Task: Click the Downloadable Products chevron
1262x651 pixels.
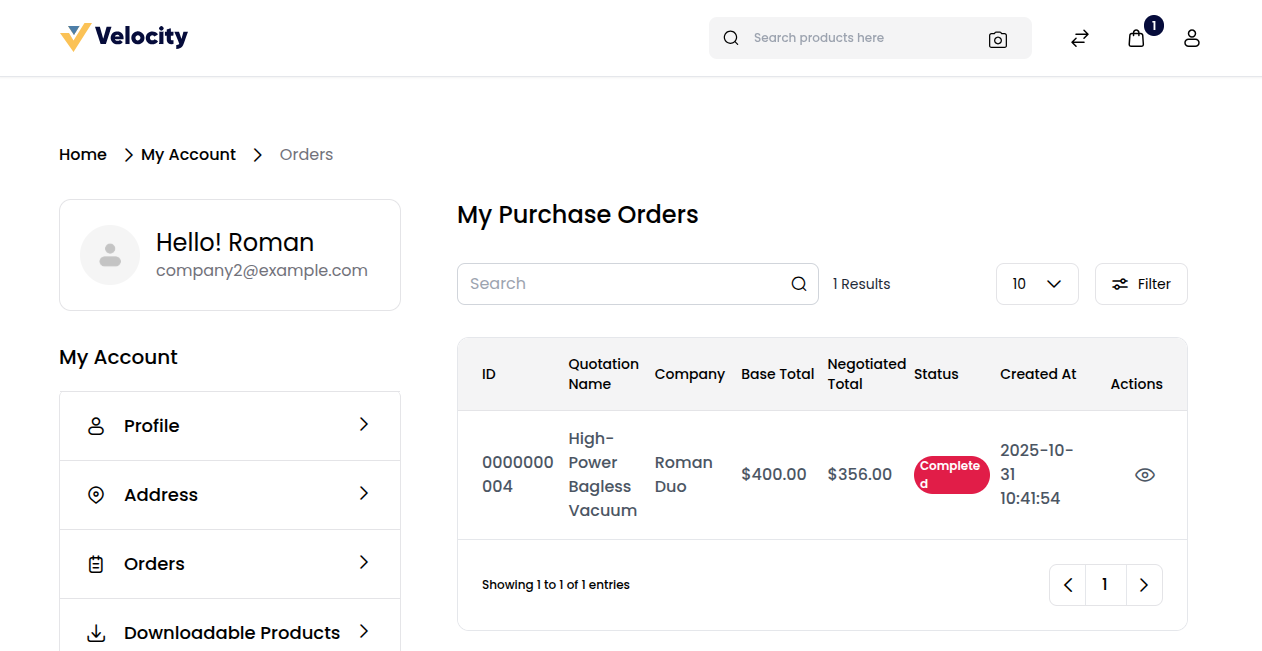Action: tap(364, 632)
